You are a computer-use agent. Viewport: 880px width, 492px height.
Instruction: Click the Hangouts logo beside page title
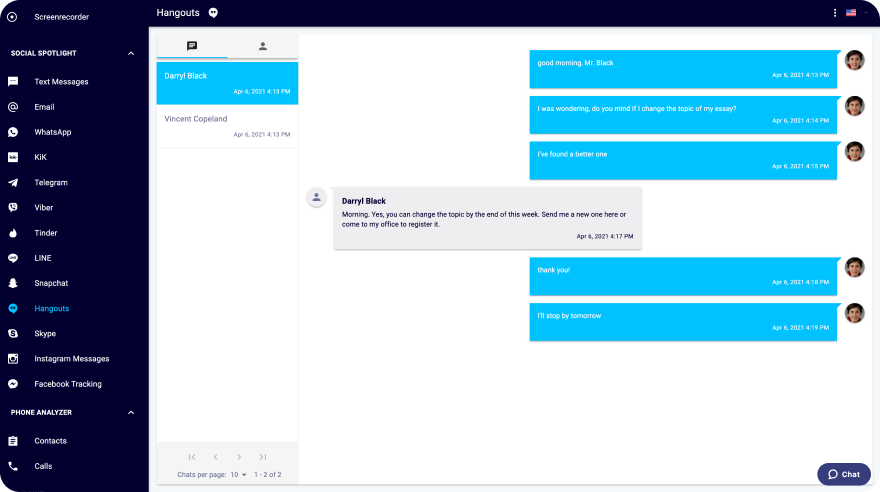click(x=213, y=13)
